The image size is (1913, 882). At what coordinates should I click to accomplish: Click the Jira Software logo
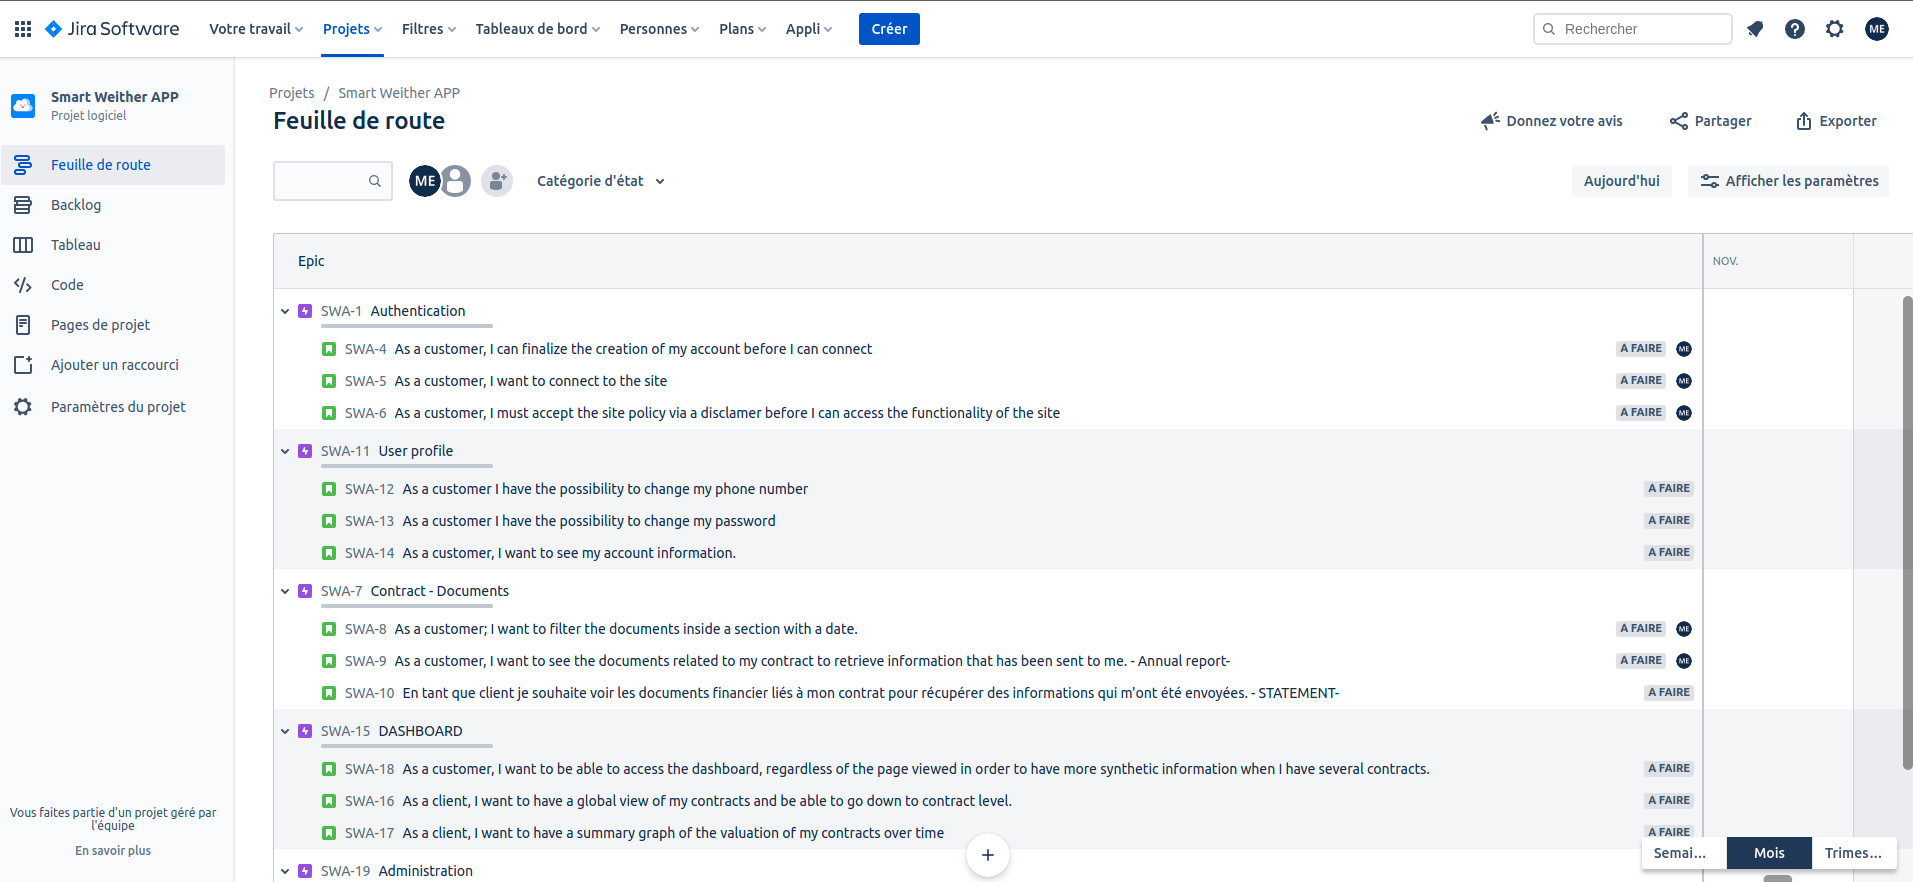(x=113, y=29)
